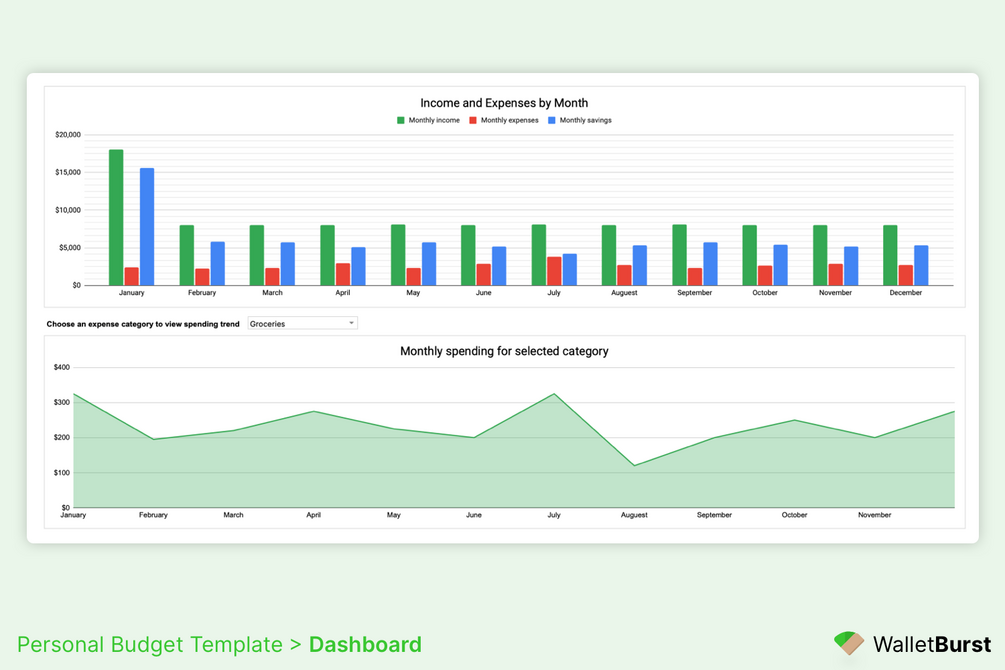Click the 'April' label under the area chart
1005x670 pixels.
click(313, 515)
